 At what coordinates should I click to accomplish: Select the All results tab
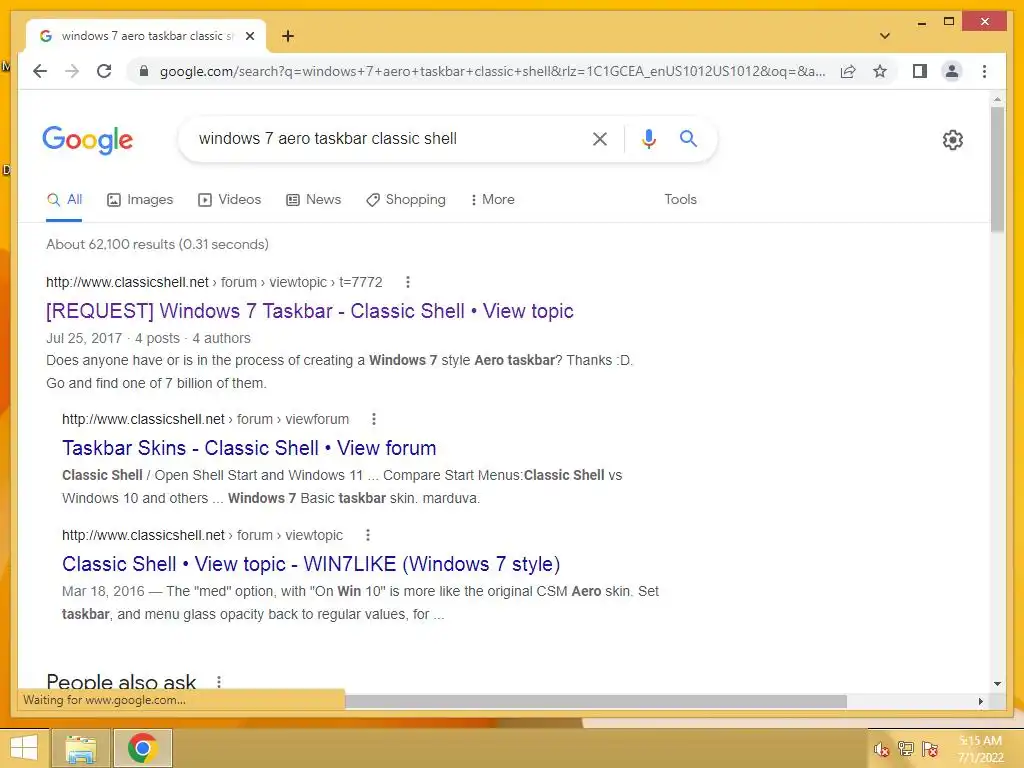(65, 200)
